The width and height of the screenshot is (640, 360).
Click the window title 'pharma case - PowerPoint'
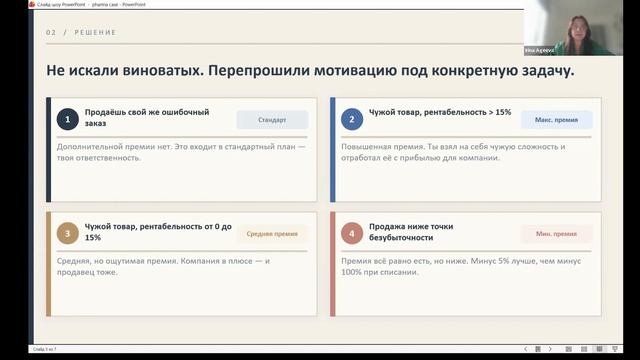(x=119, y=4)
